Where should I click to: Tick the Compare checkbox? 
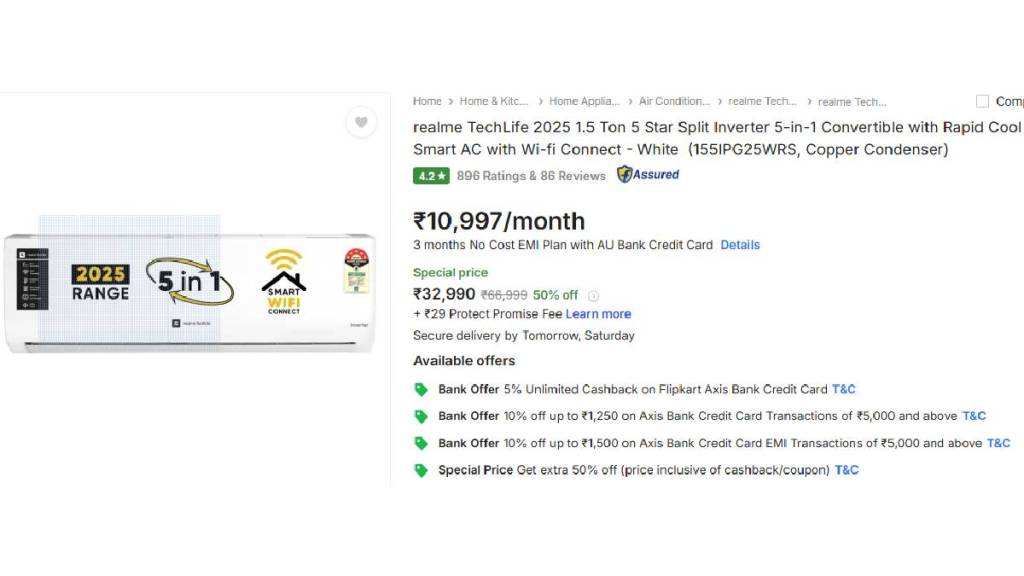coord(982,101)
